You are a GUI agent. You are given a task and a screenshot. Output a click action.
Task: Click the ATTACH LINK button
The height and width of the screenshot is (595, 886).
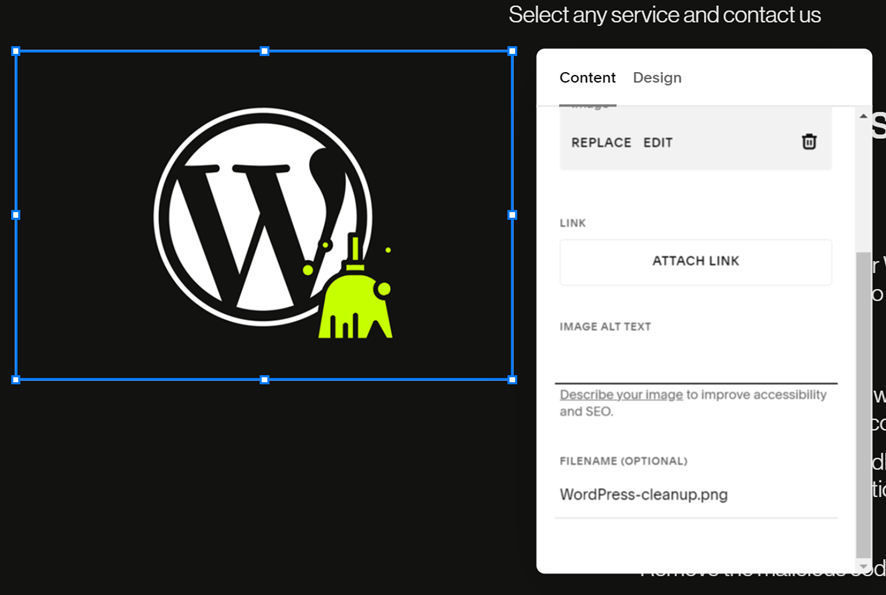tap(696, 262)
